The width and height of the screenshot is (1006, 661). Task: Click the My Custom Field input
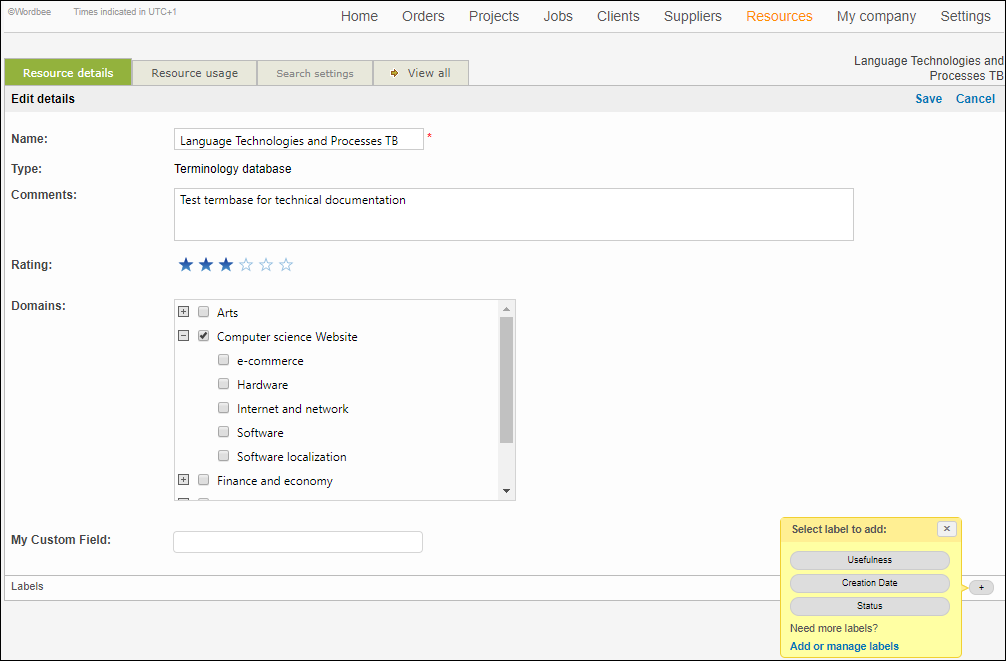298,542
